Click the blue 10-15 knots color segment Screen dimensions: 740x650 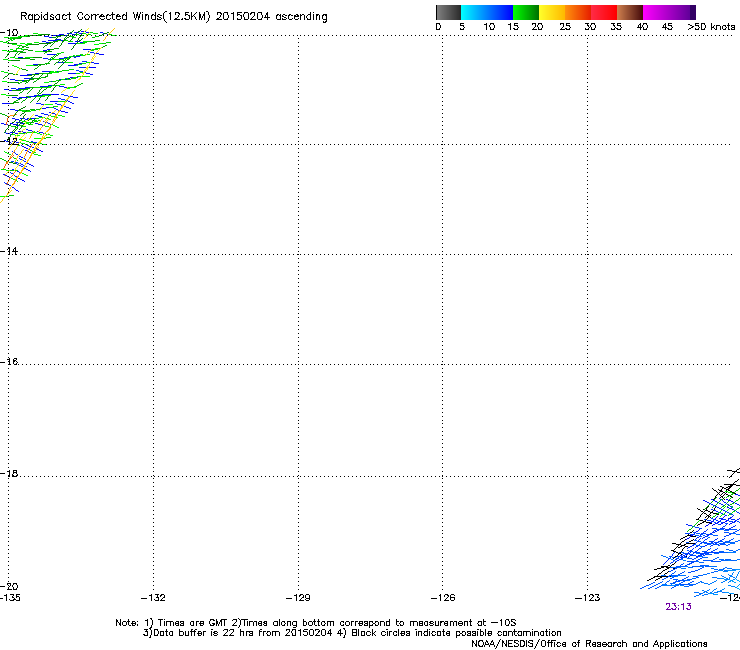pyautogui.click(x=500, y=12)
